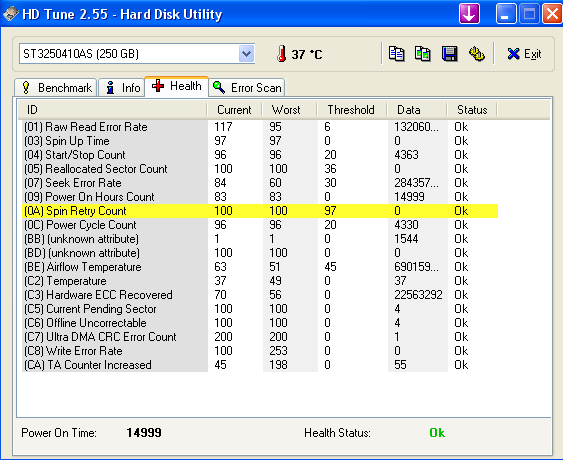The width and height of the screenshot is (563, 460).
Task: Click the purple download arrow icon in title bar
Action: (469, 14)
